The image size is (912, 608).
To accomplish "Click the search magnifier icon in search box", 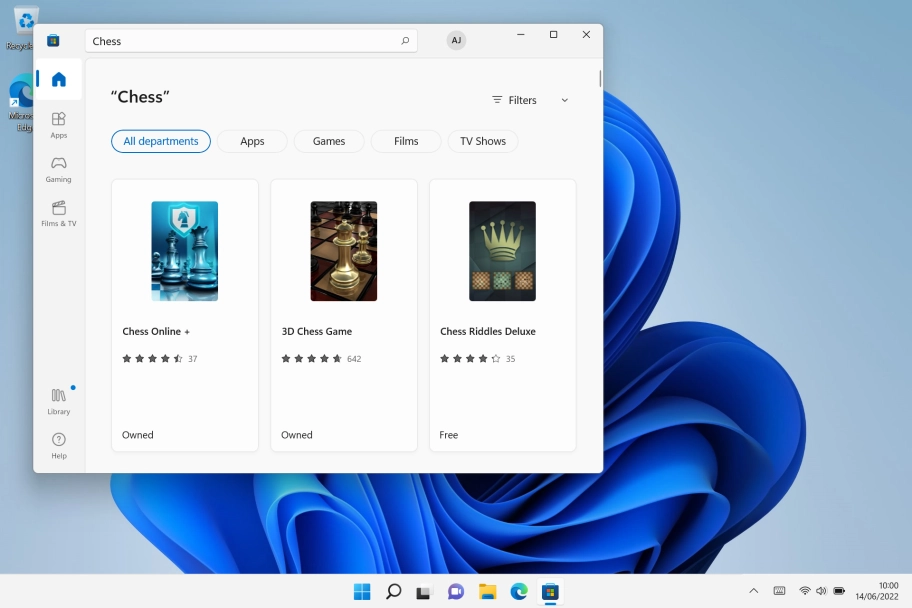I will click(x=405, y=41).
